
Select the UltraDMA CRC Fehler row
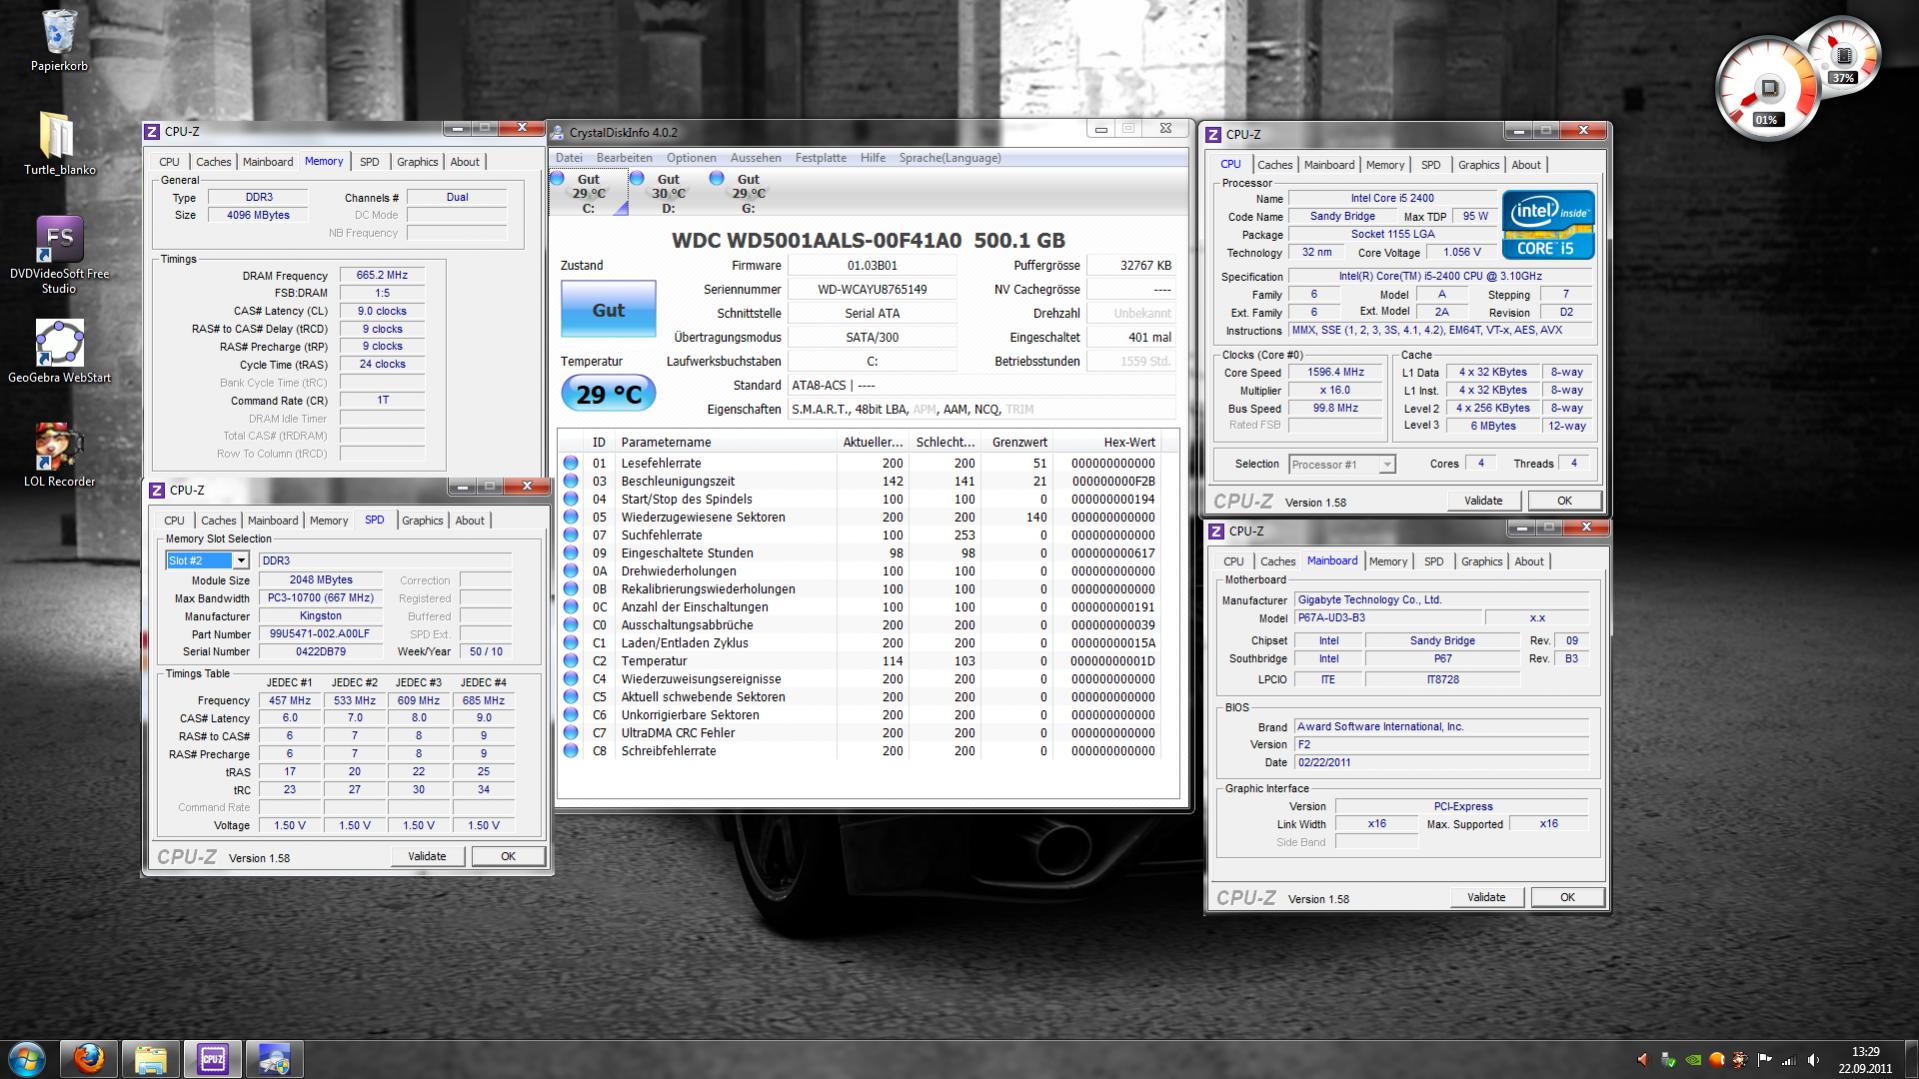coord(868,733)
